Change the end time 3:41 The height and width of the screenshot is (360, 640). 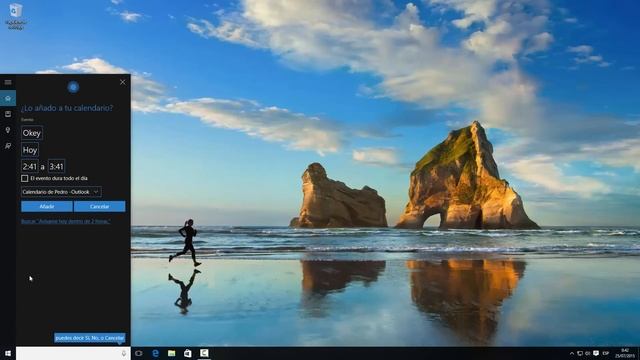coord(56,166)
